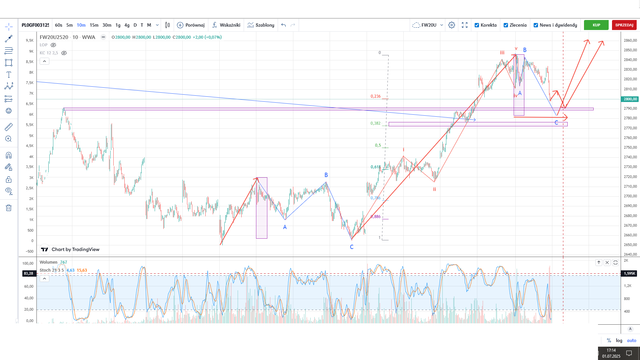
Task: Open the Fibonacci/pitchfork lines tool
Action: (9, 51)
